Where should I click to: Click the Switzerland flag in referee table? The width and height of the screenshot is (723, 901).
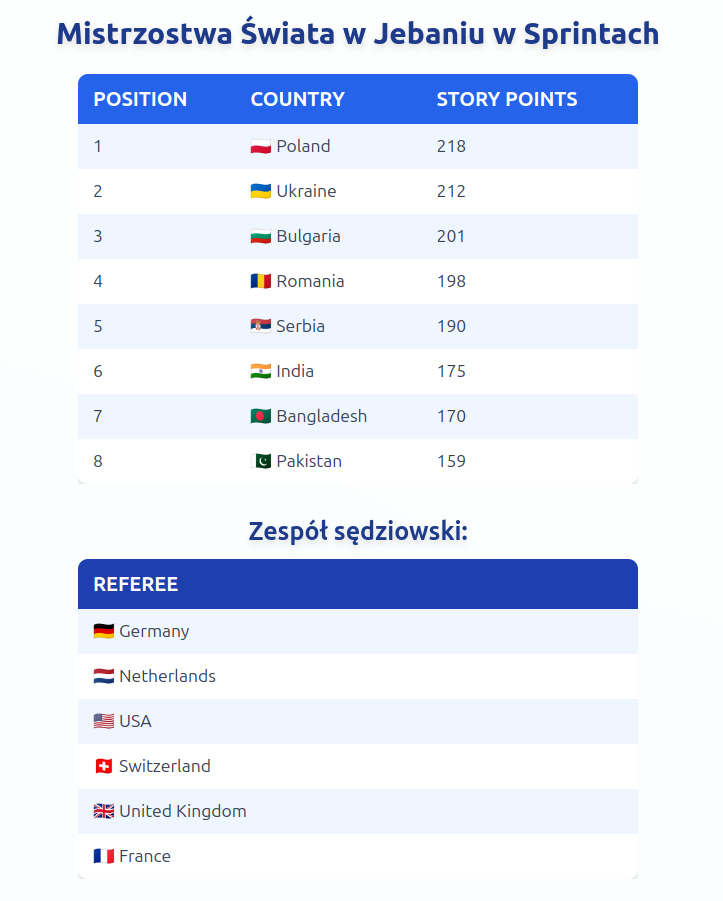click(x=104, y=767)
